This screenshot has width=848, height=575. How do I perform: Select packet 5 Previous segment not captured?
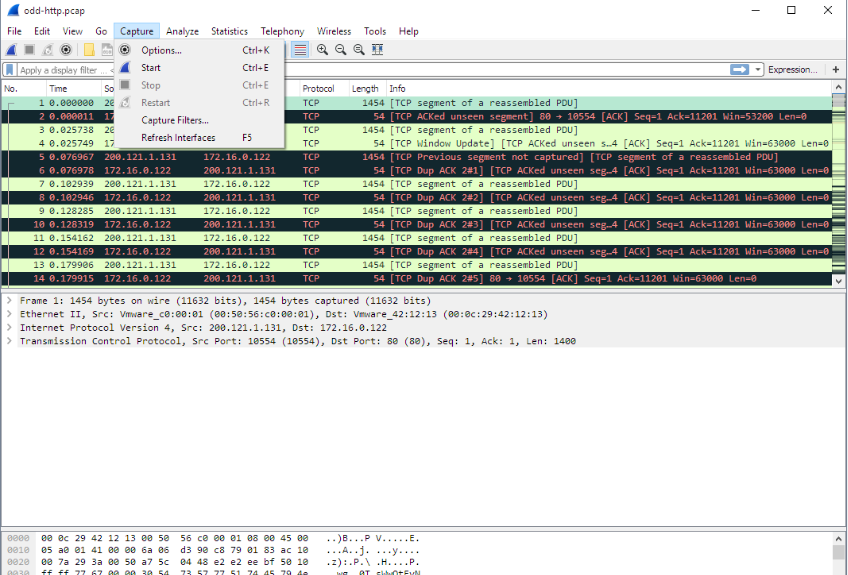click(x=416, y=157)
